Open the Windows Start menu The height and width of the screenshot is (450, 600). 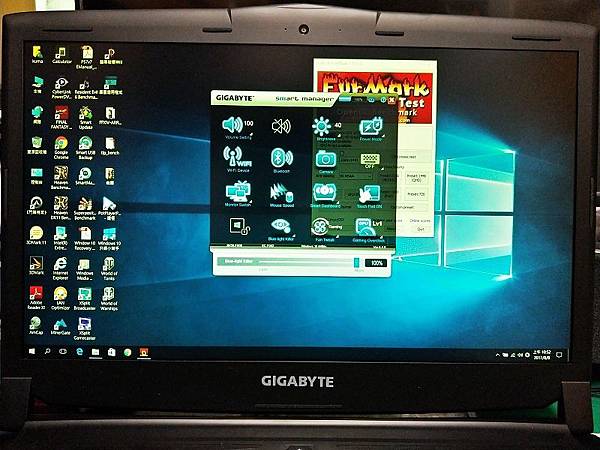[x=32, y=351]
